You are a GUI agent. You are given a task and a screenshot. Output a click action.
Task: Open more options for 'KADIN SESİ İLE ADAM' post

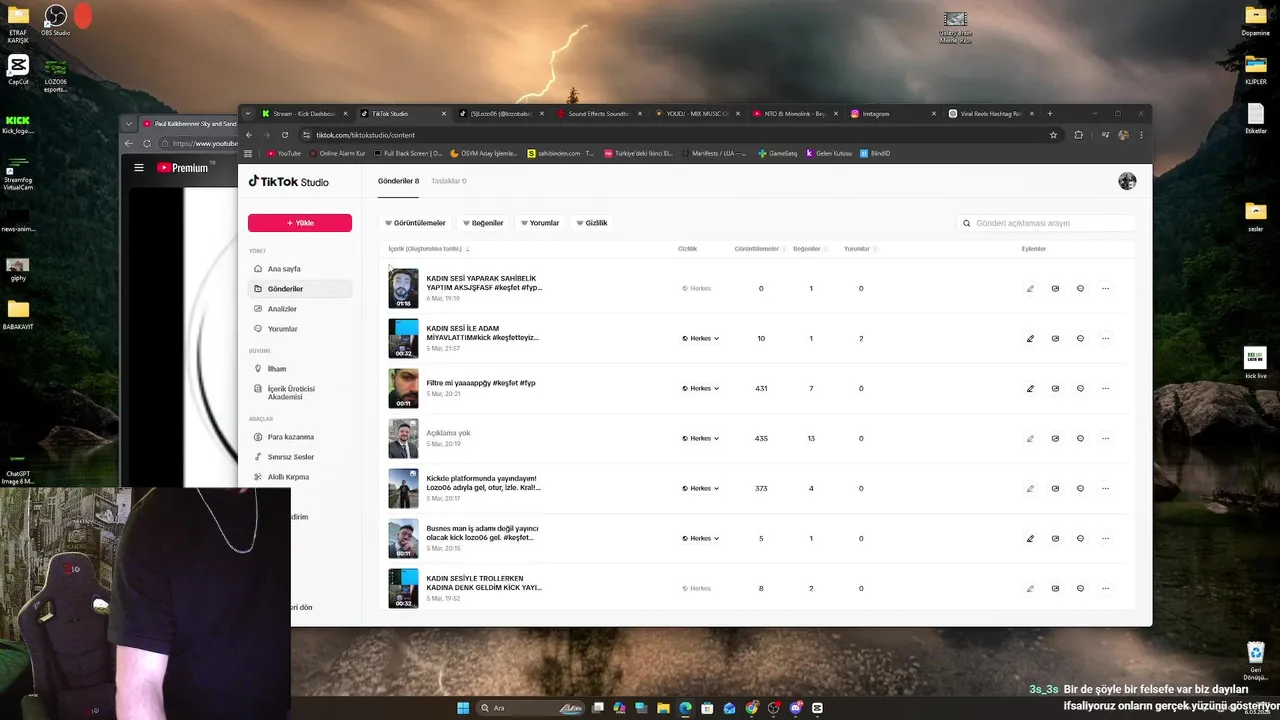pos(1105,338)
